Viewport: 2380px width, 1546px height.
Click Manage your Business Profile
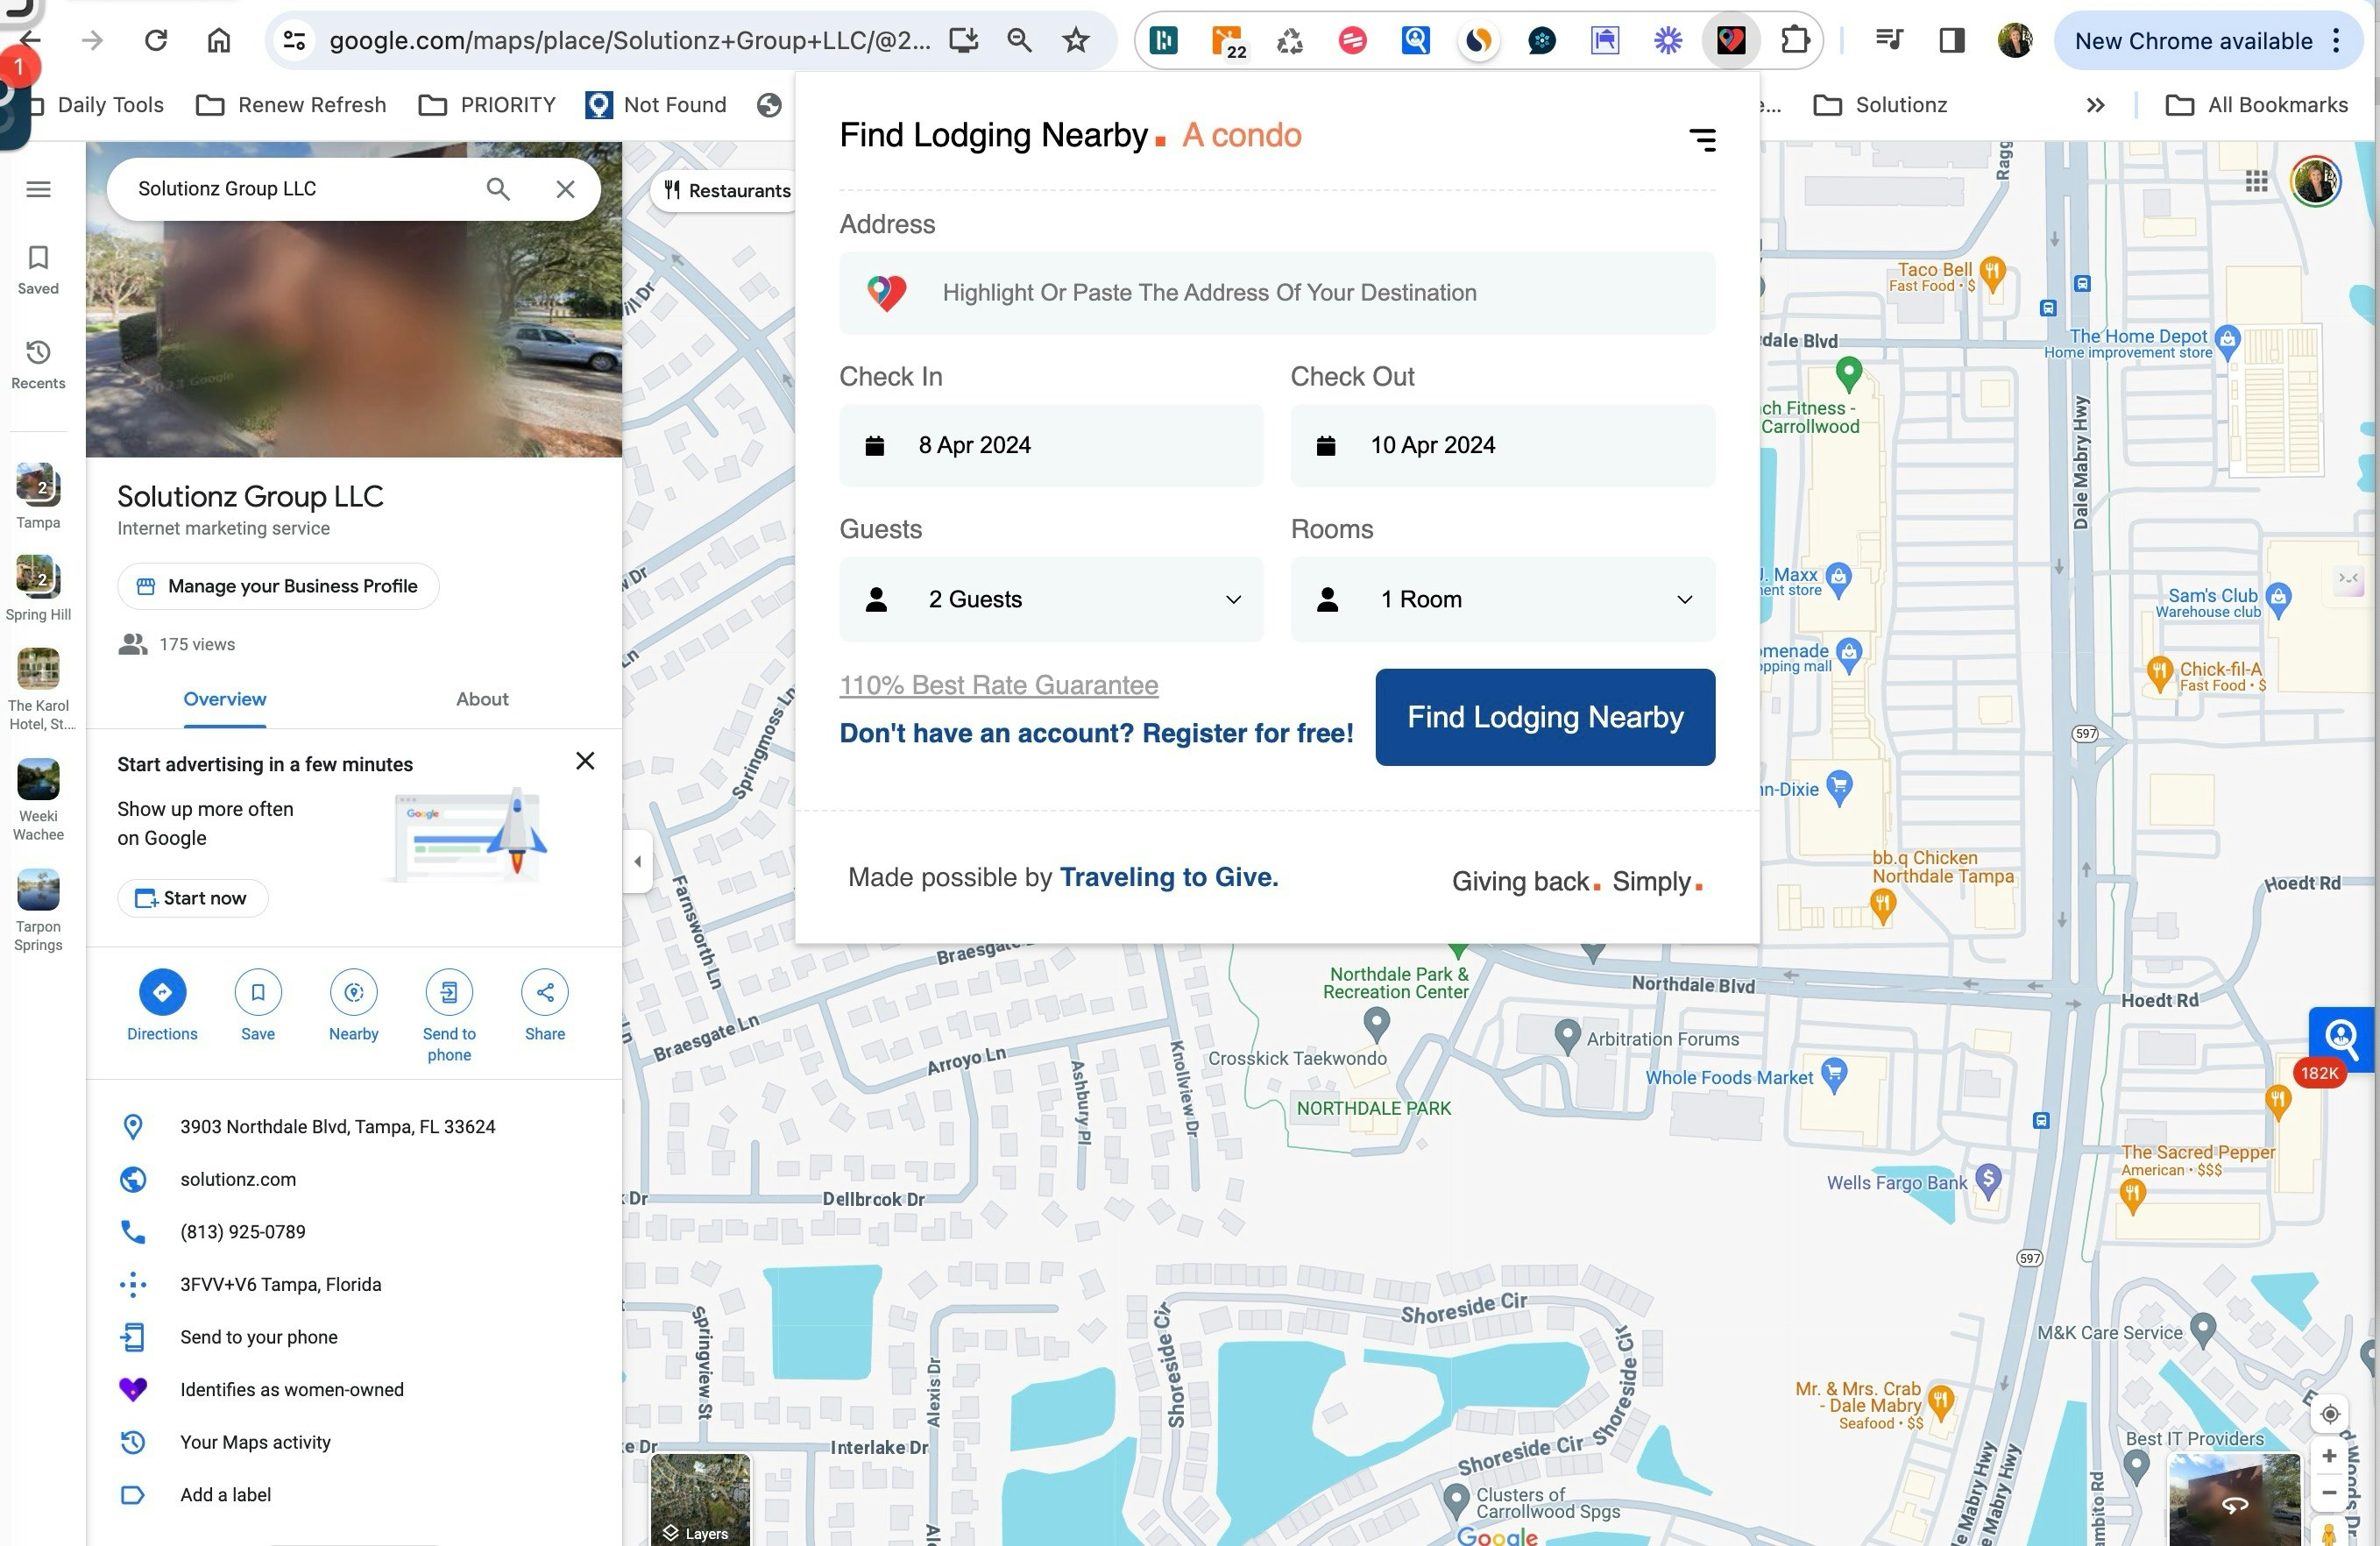coord(278,586)
